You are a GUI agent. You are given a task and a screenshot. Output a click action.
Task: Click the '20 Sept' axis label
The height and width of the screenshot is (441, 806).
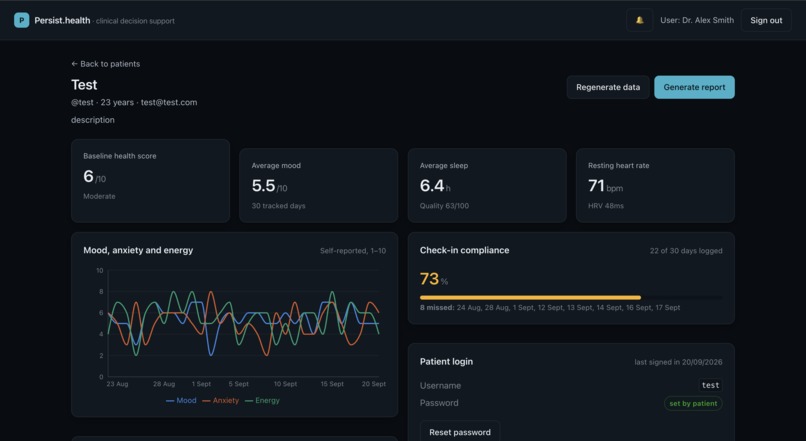click(x=374, y=384)
